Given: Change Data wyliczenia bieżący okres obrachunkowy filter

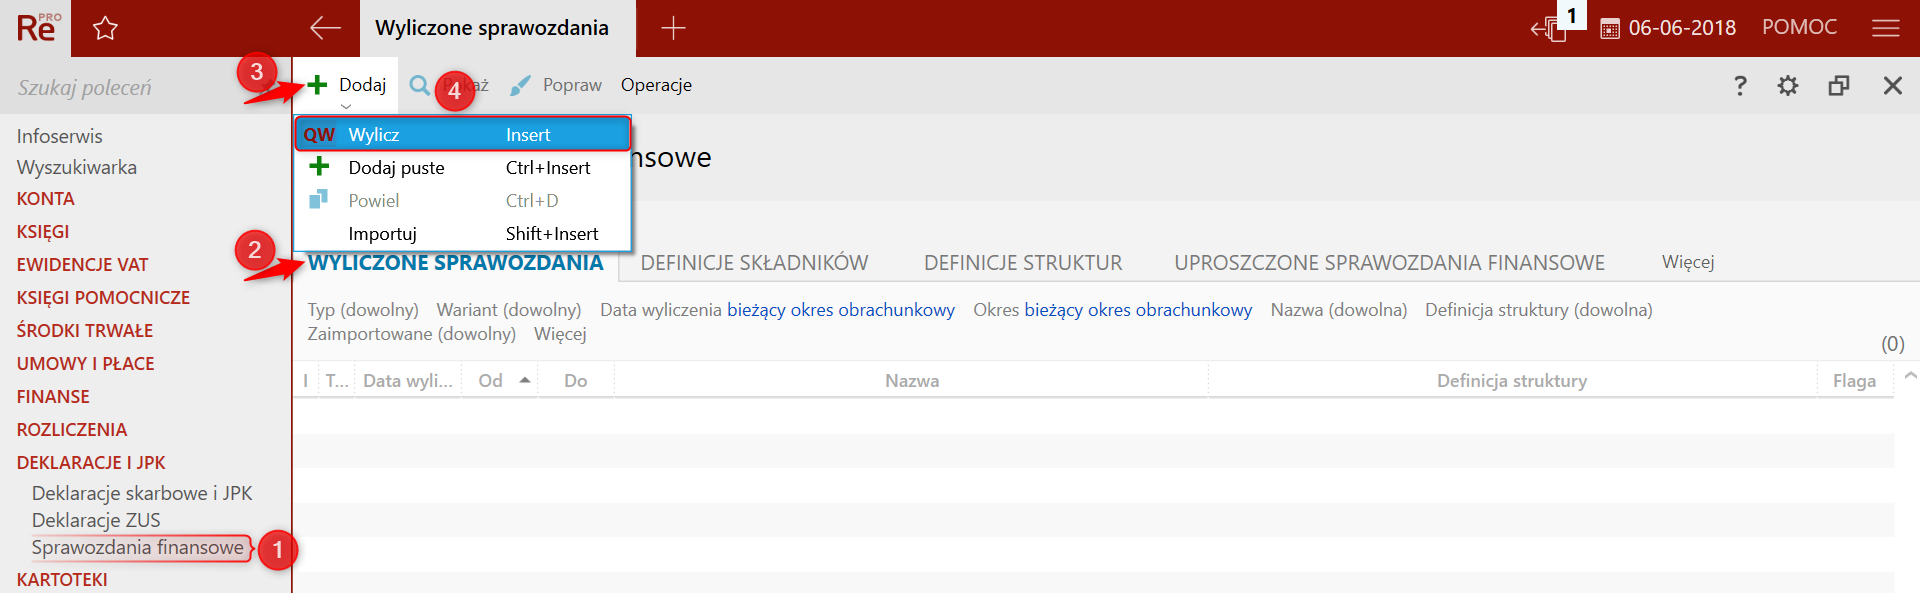Looking at the screenshot, I should tap(777, 310).
